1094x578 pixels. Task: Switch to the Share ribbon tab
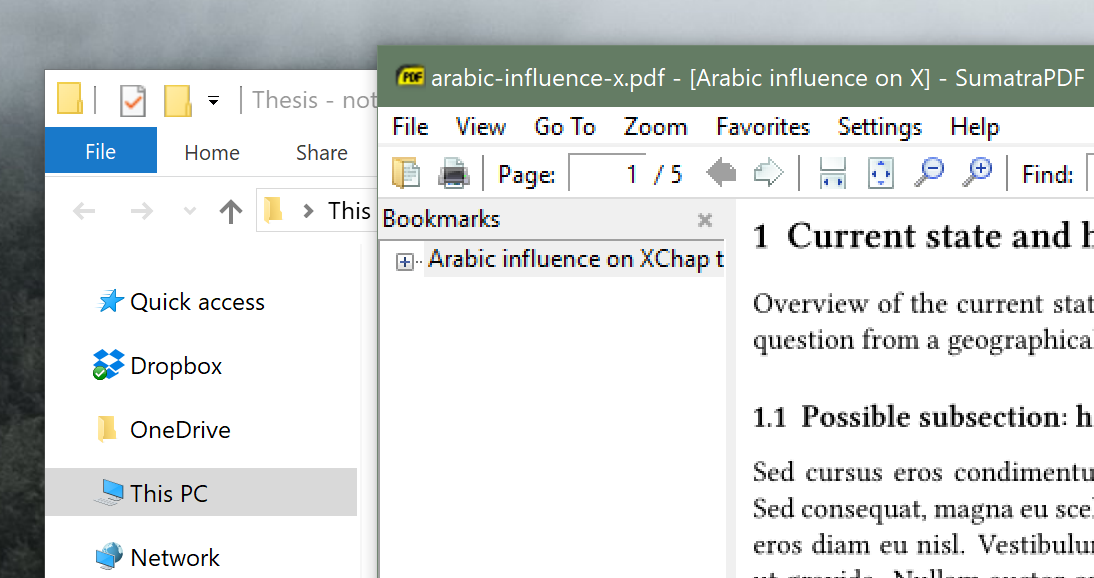point(320,152)
